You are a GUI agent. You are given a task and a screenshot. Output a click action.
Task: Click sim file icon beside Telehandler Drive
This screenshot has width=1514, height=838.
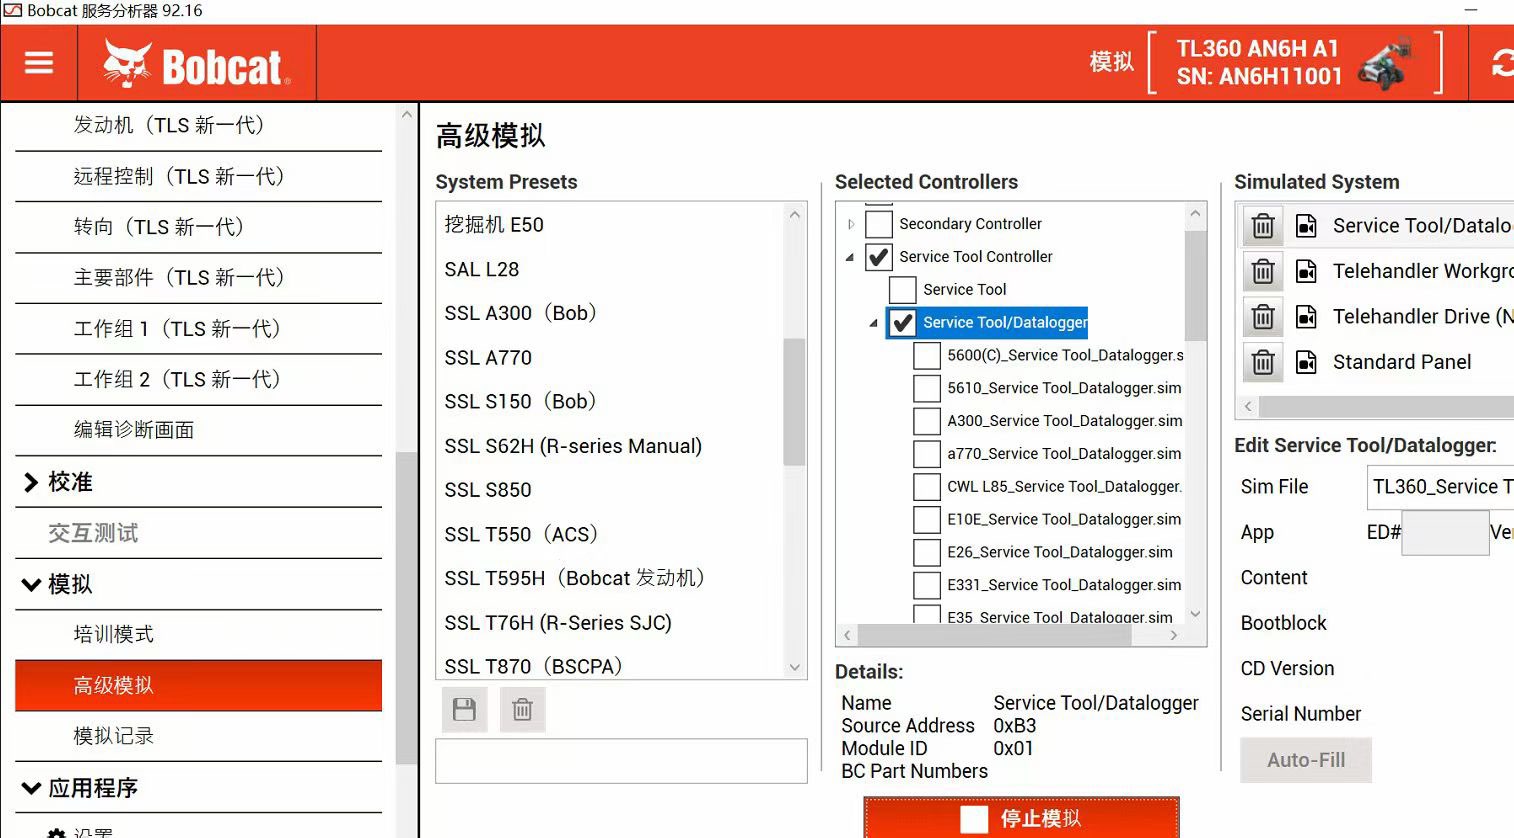pyautogui.click(x=1306, y=317)
